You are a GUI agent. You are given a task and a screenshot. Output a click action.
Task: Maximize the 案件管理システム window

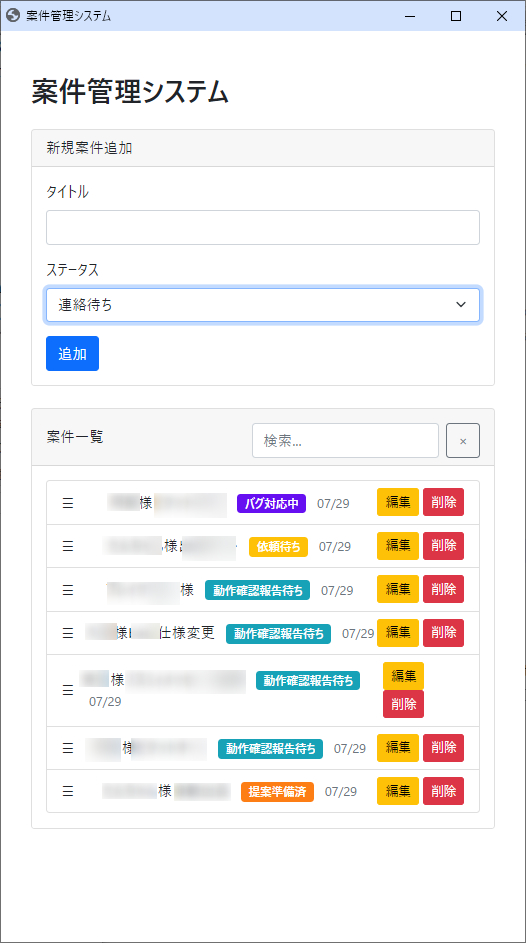456,16
